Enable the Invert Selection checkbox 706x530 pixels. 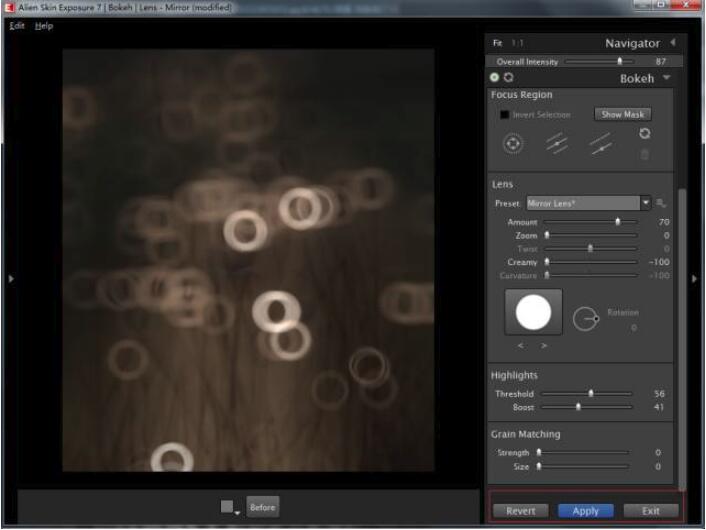[505, 115]
